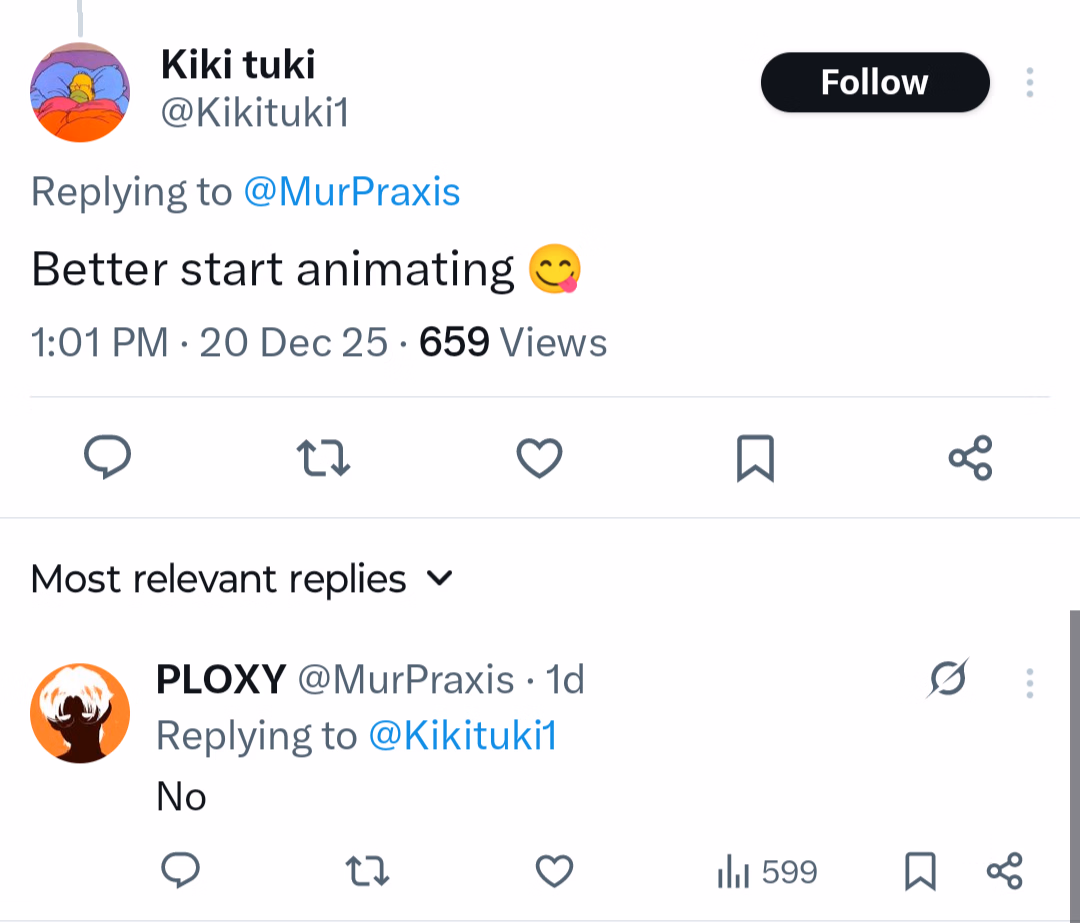Click the Grok icon on PLOXY's reply
The image size is (1080, 923).
[946, 680]
